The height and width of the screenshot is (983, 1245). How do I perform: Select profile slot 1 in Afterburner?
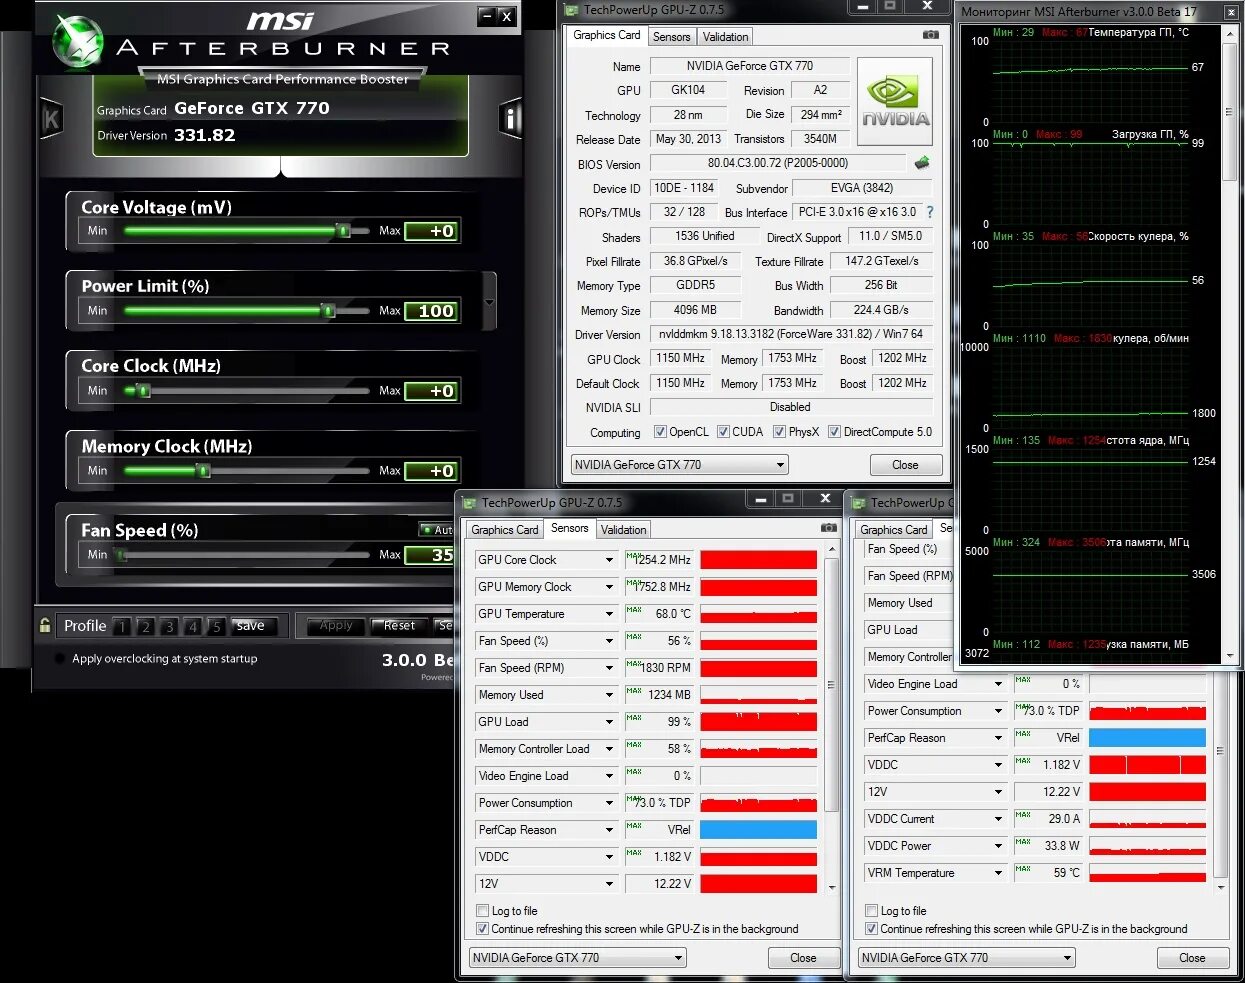(122, 627)
